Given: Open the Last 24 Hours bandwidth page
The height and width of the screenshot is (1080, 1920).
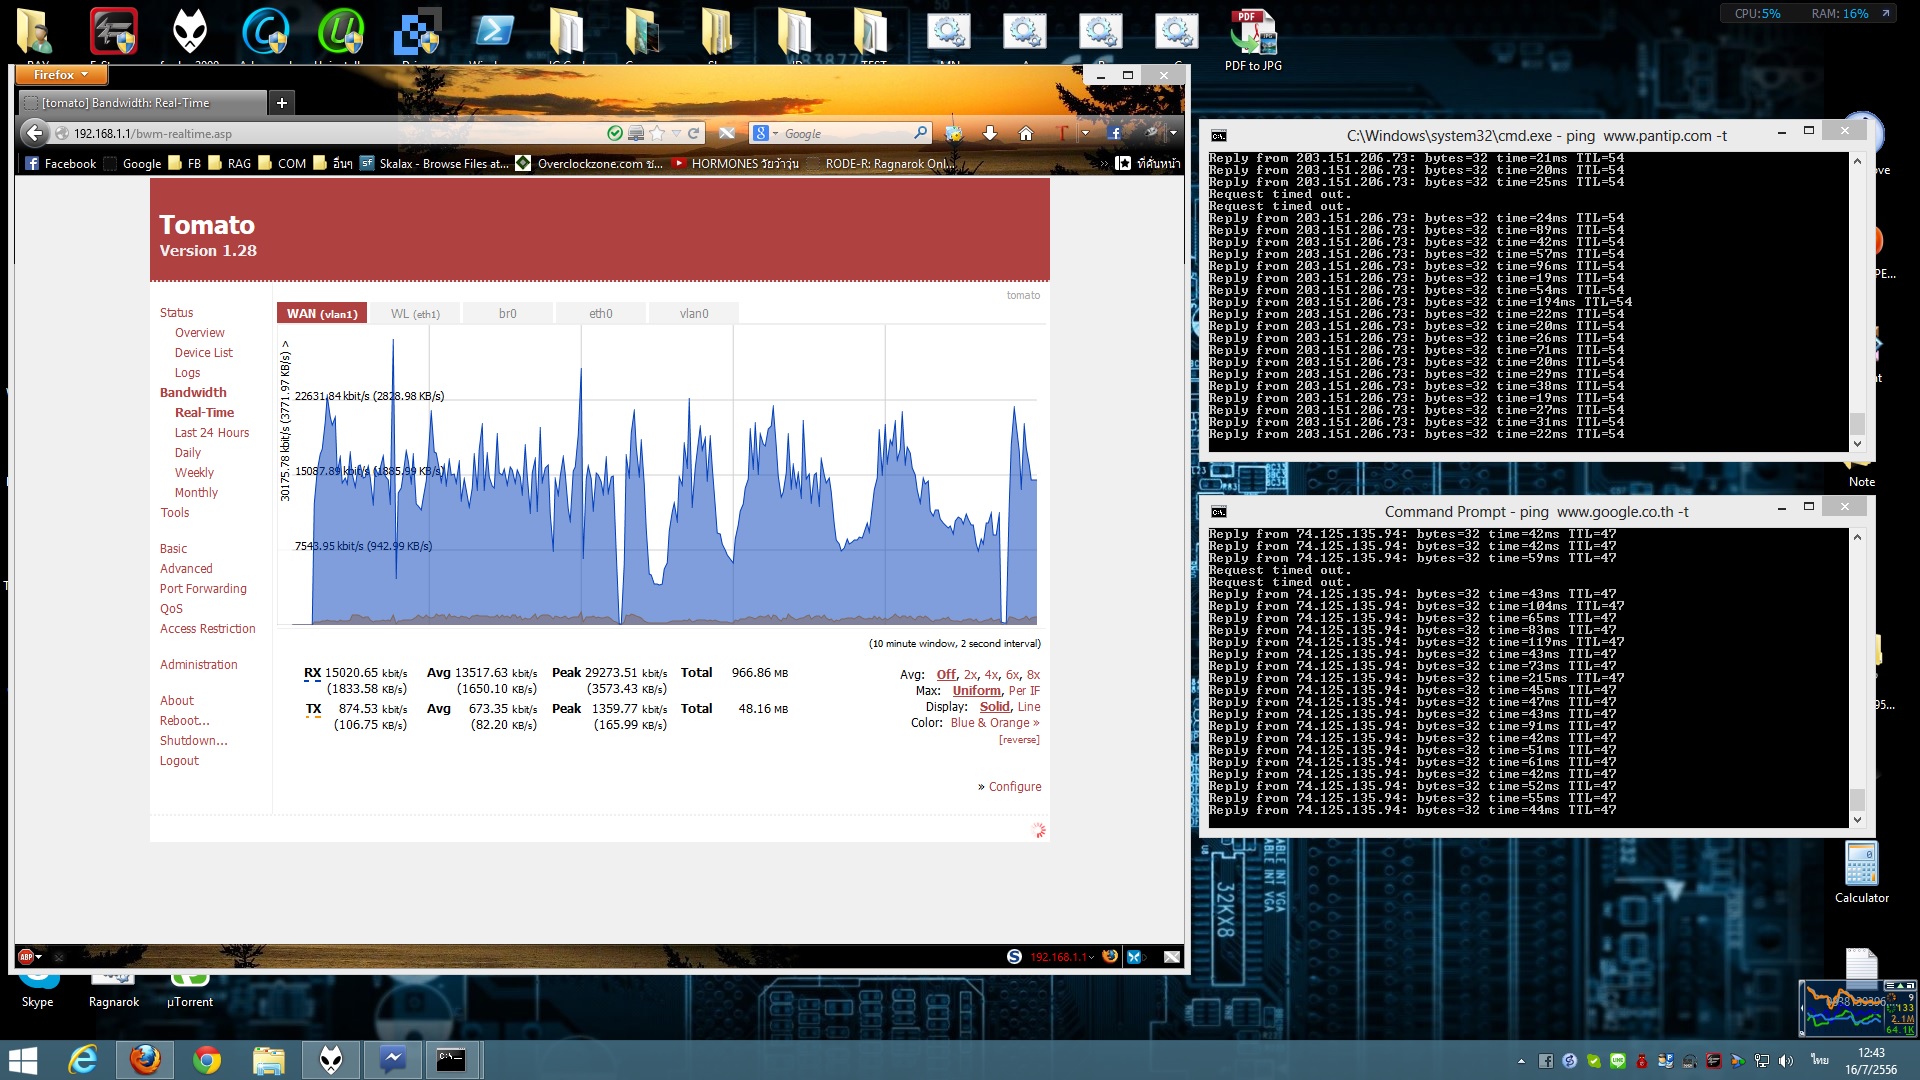Looking at the screenshot, I should (x=212, y=433).
